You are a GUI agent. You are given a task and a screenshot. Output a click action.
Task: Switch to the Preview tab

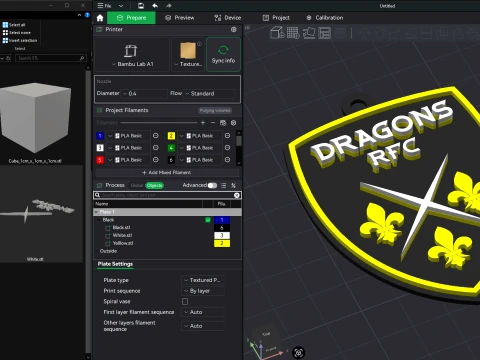pyautogui.click(x=180, y=18)
